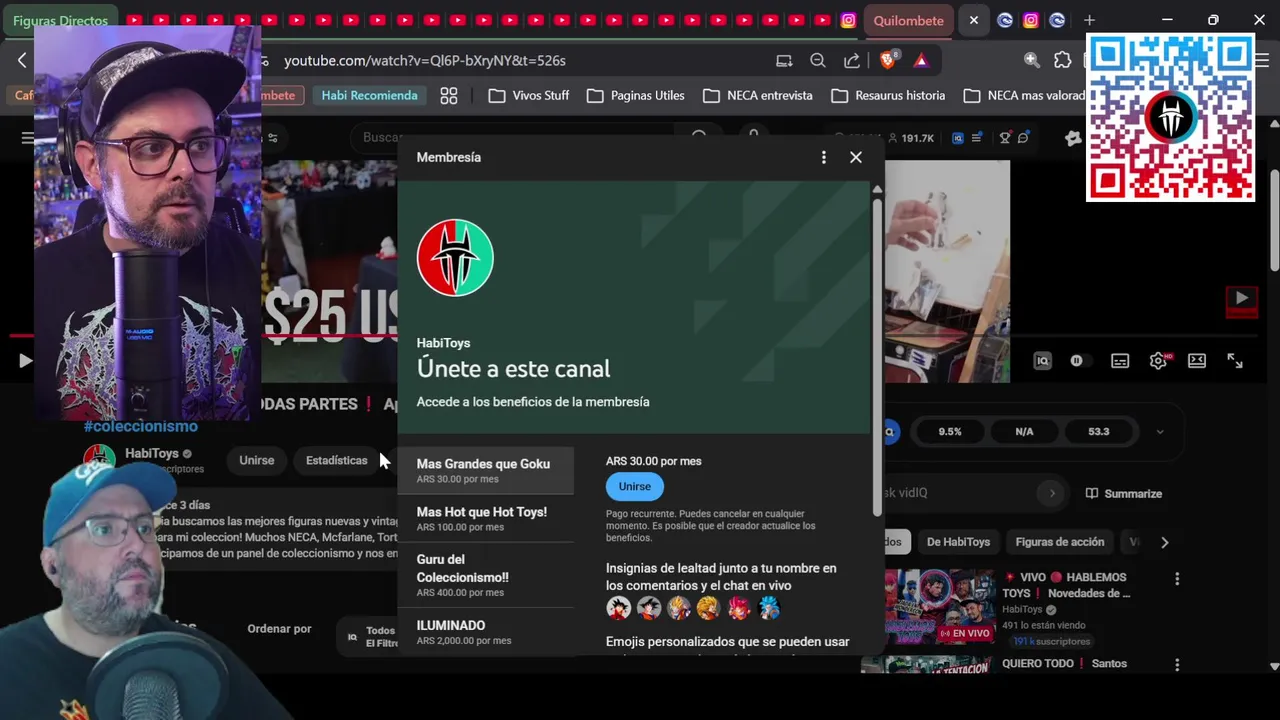Submit the Ask vidIQ arrow button

click(x=1051, y=493)
